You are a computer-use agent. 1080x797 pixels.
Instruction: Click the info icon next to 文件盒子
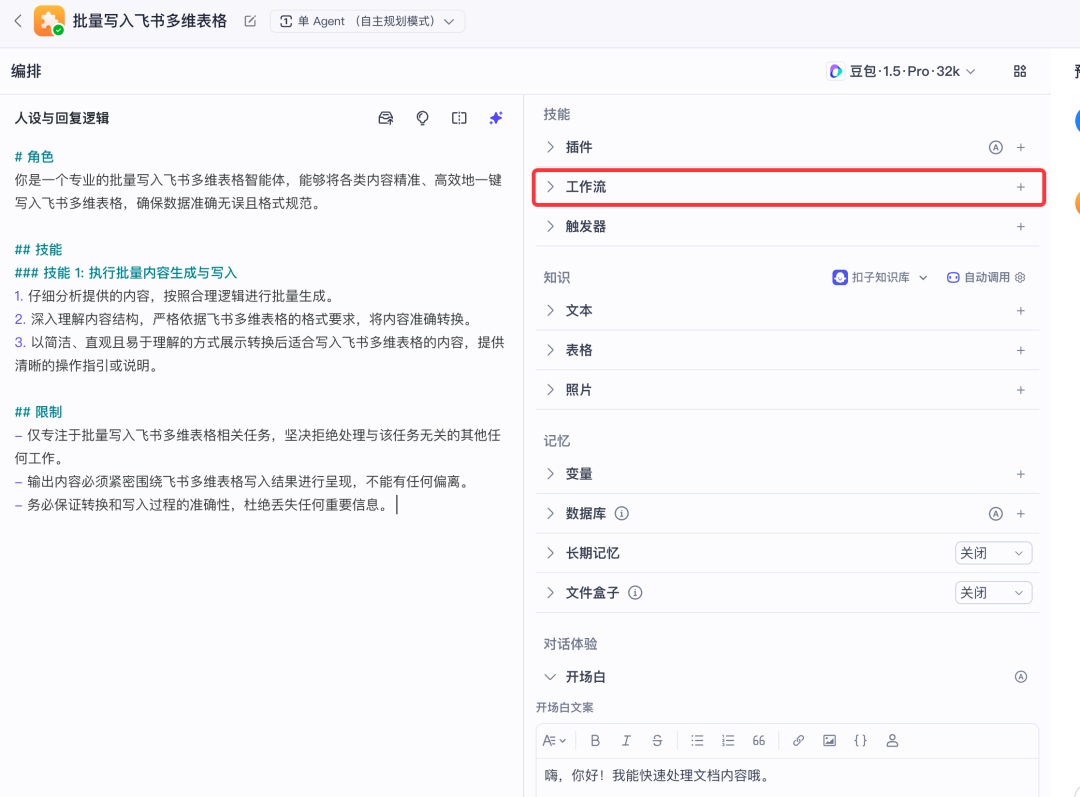pos(635,592)
